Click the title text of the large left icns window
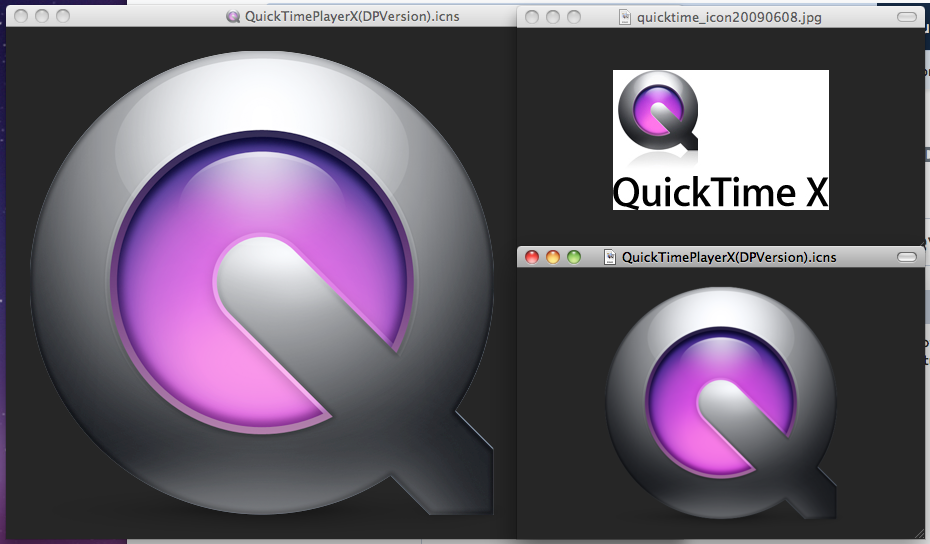This screenshot has height=544, width=930. tap(352, 17)
